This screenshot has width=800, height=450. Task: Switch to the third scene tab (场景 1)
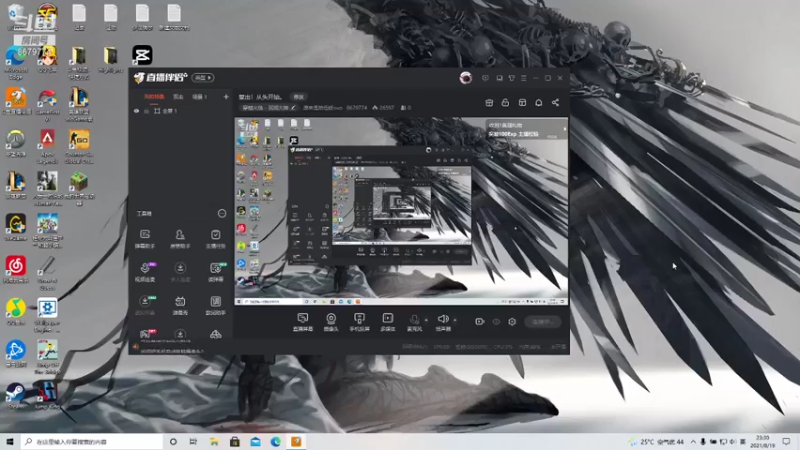199,97
